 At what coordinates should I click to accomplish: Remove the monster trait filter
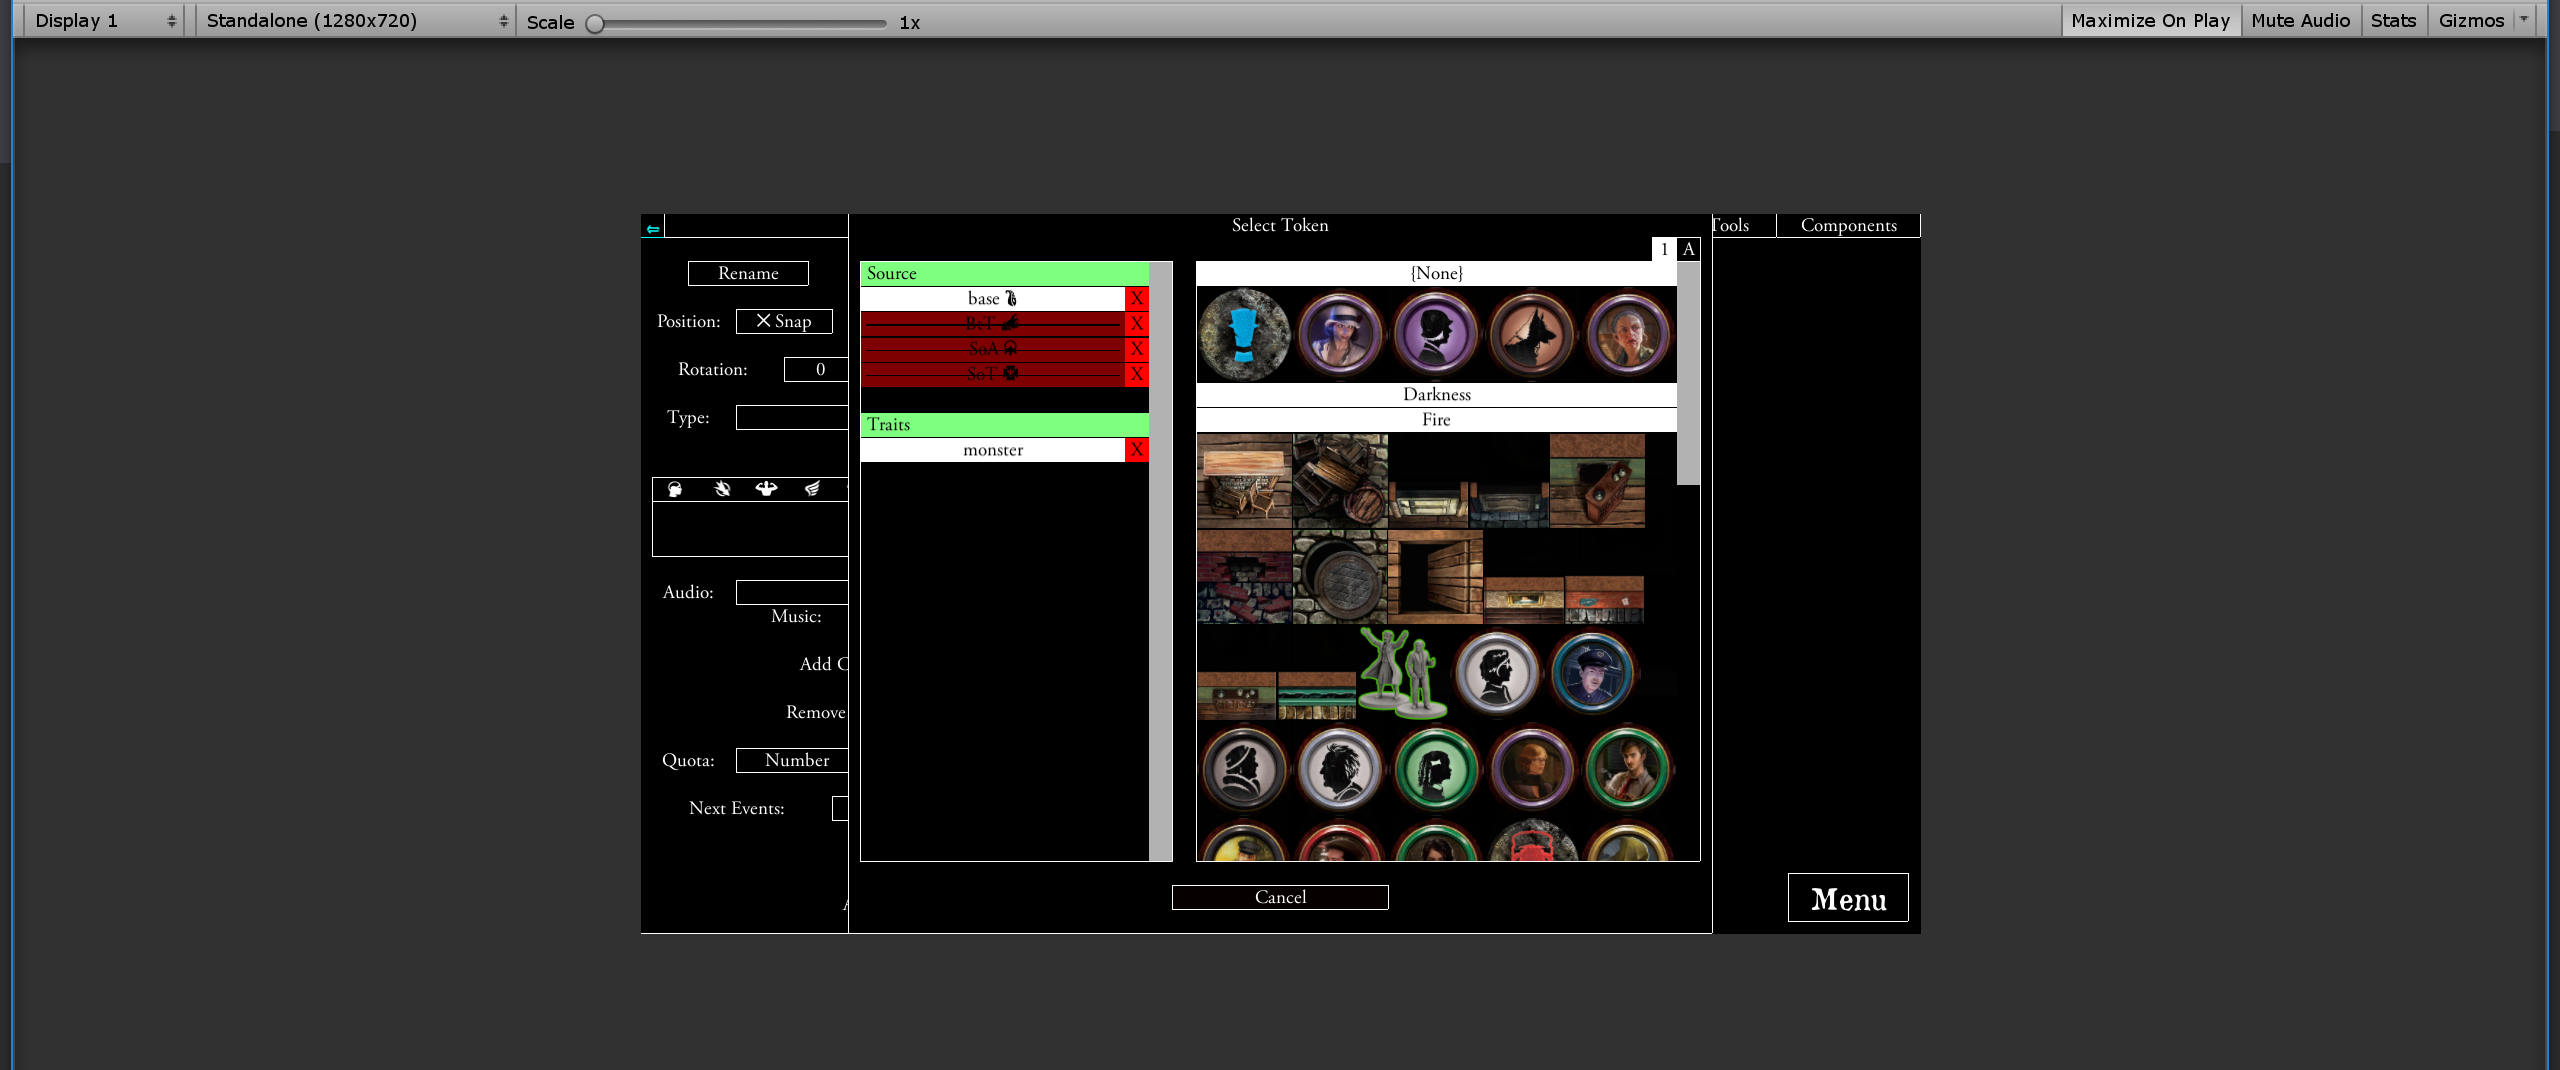click(x=1137, y=450)
